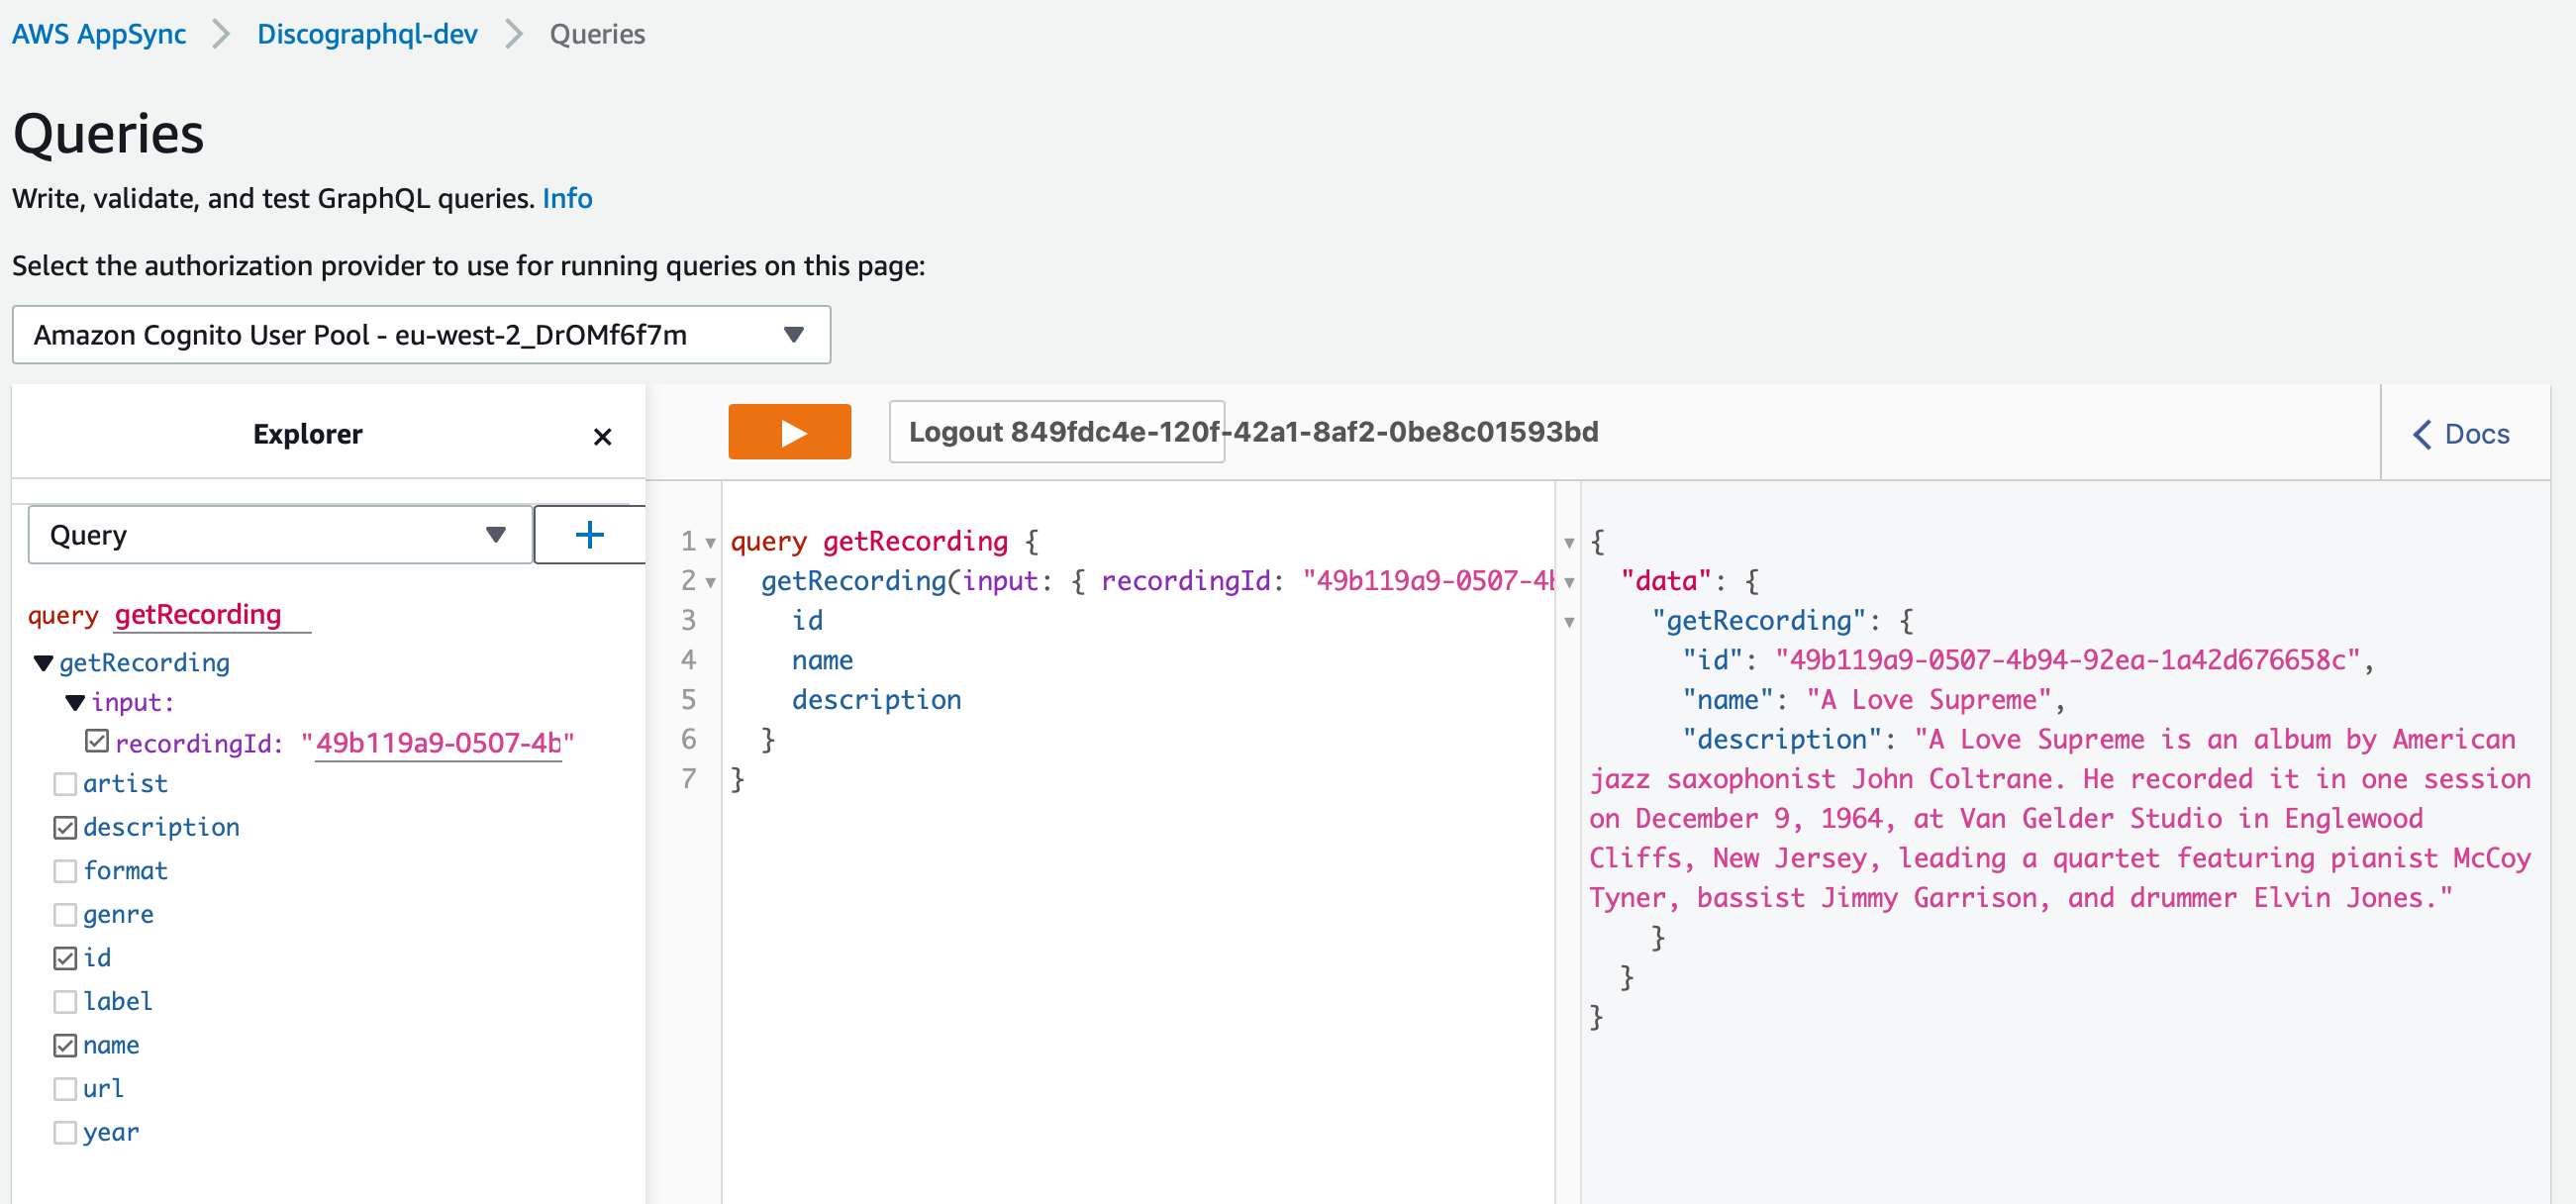Viewport: 2576px width, 1204px height.
Task: Open the Info link beside the description
Action: click(567, 198)
